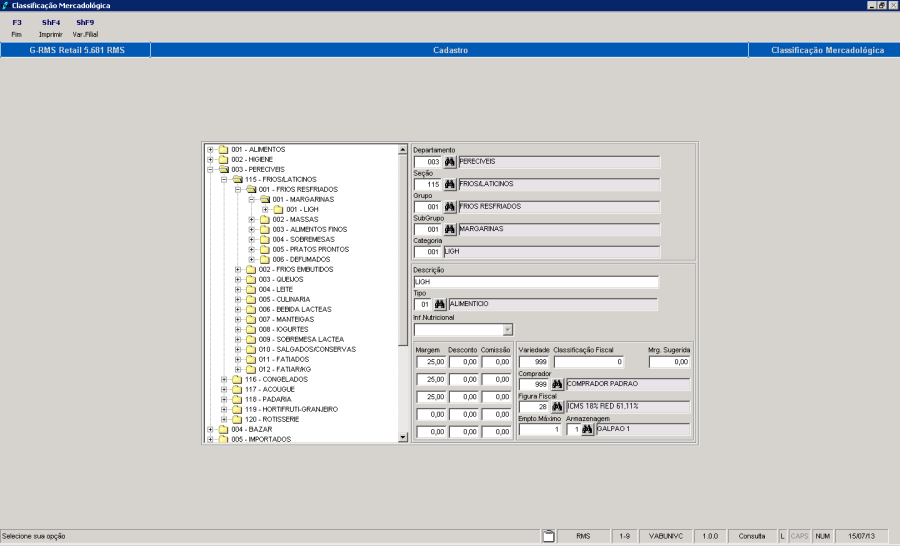
Task: Click the Variedade field 999
Action: tap(534, 362)
